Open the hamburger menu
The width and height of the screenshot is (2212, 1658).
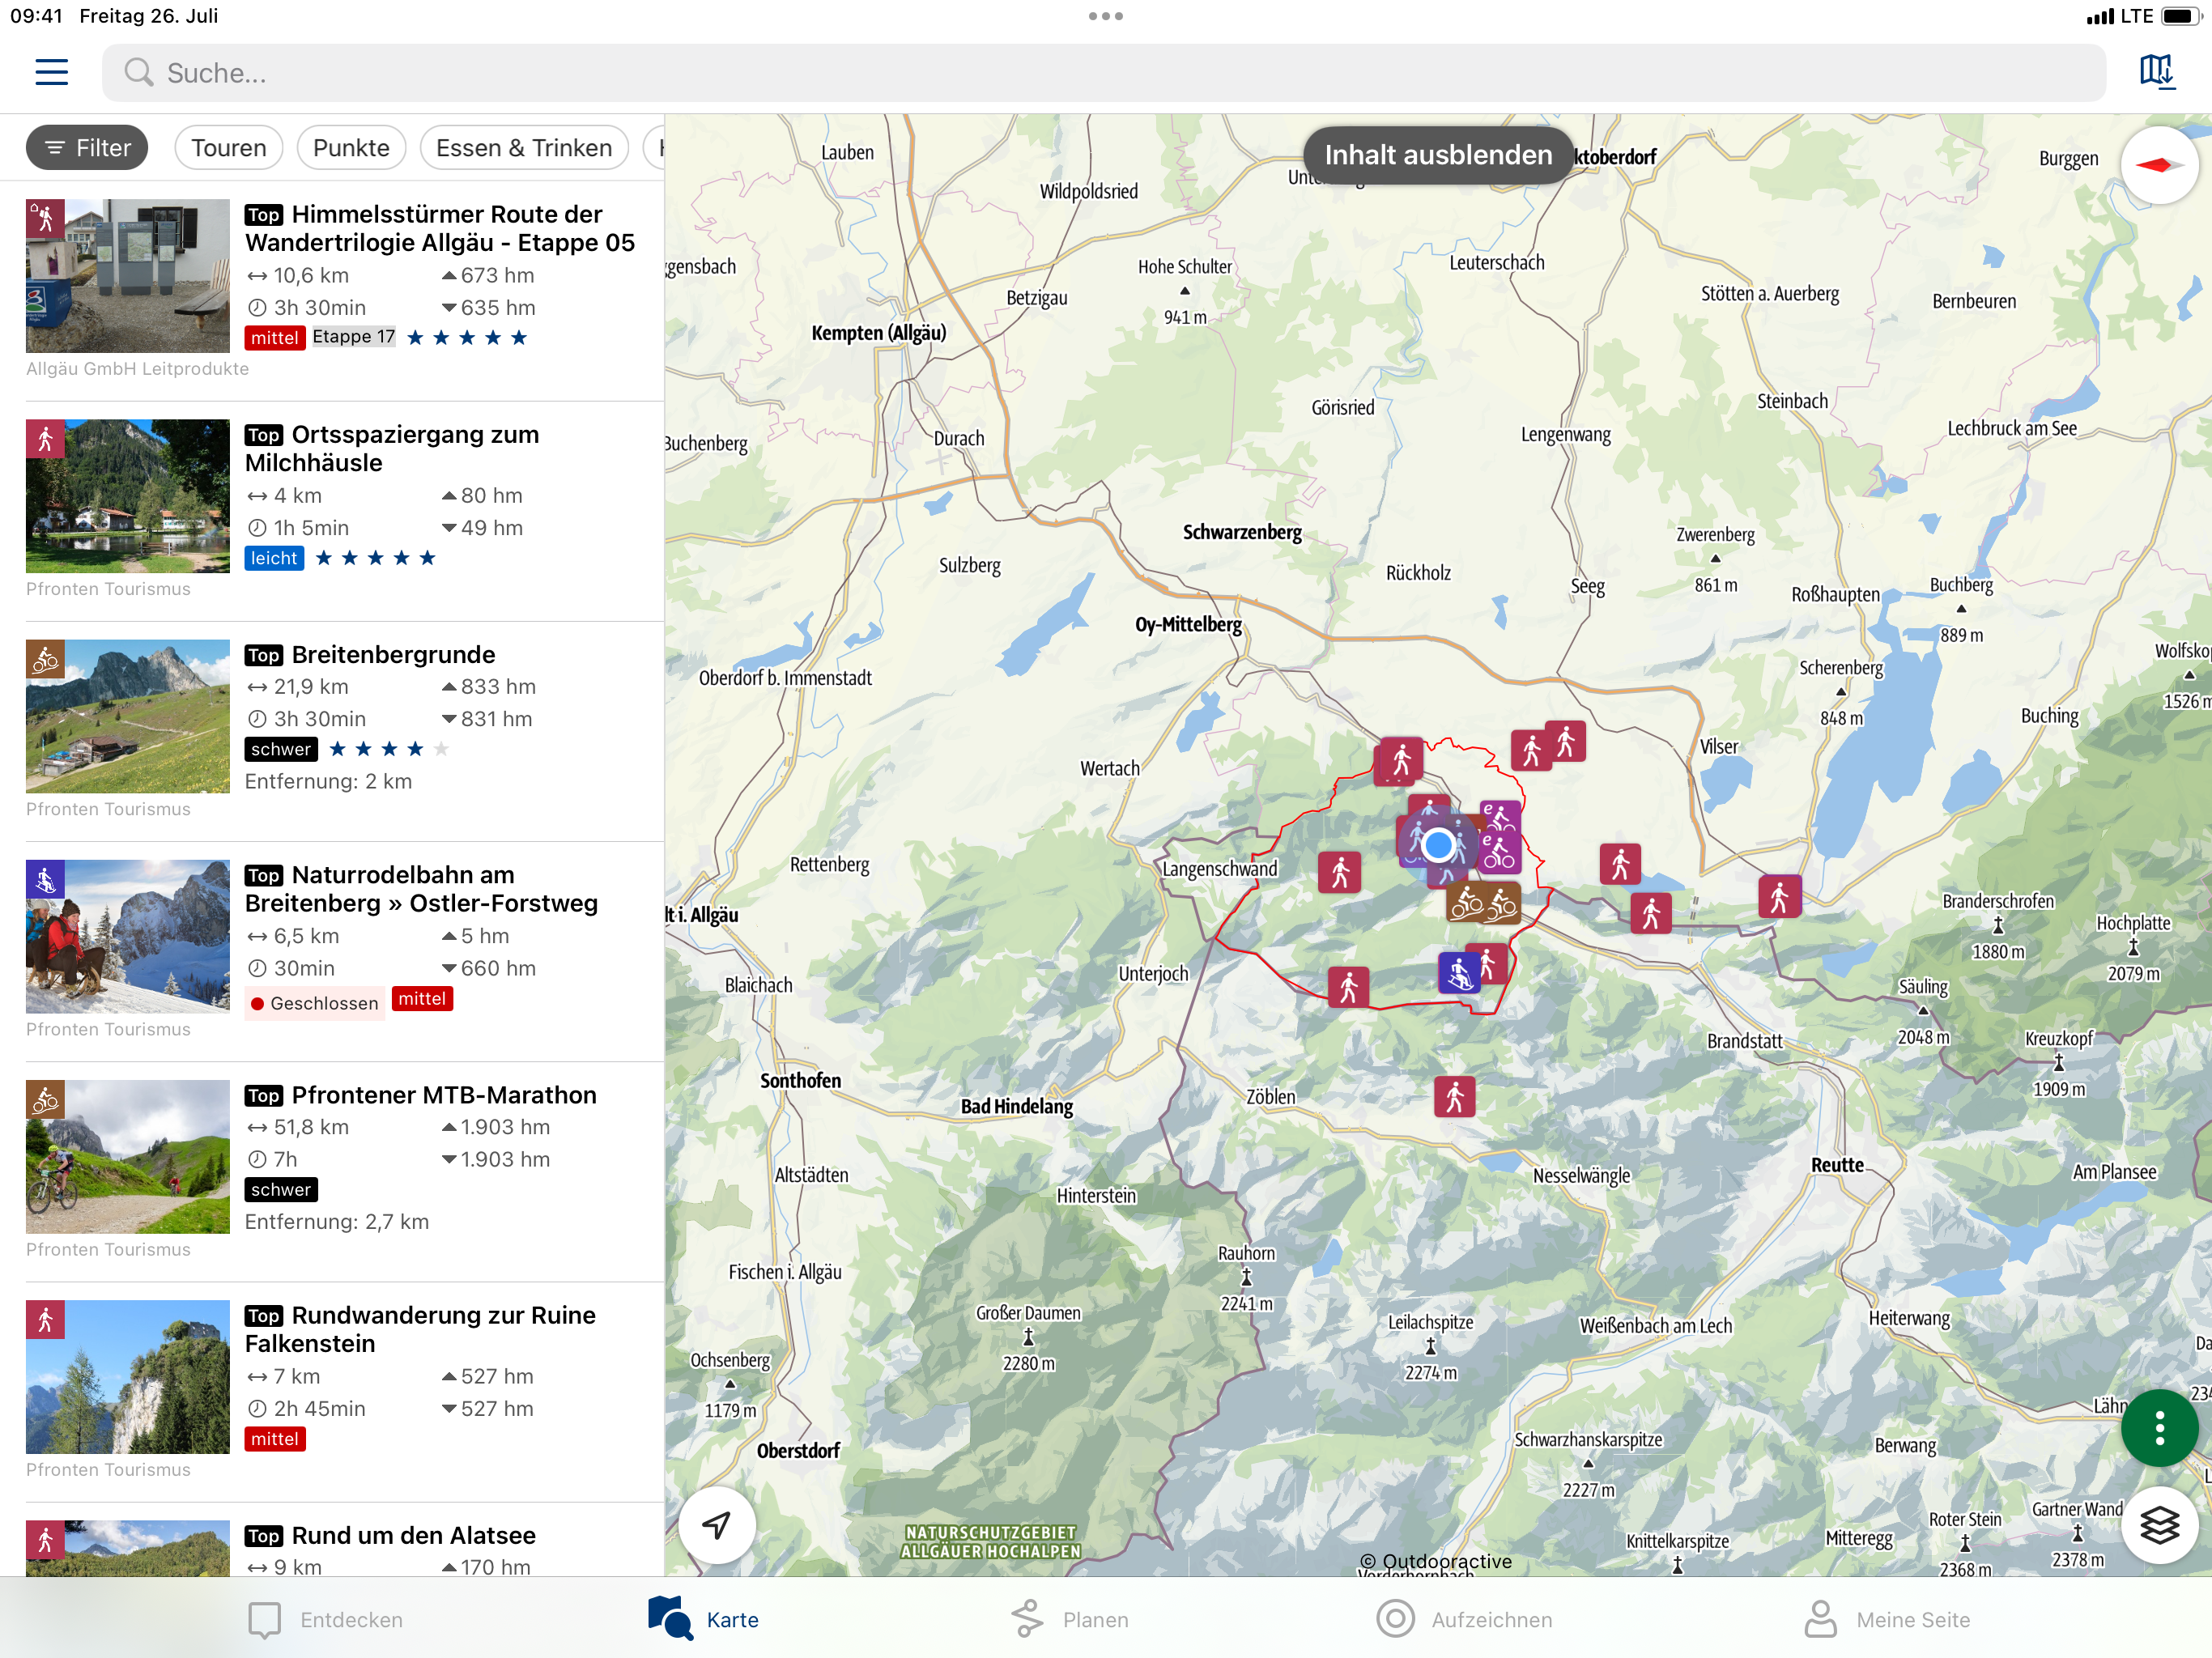(51, 72)
